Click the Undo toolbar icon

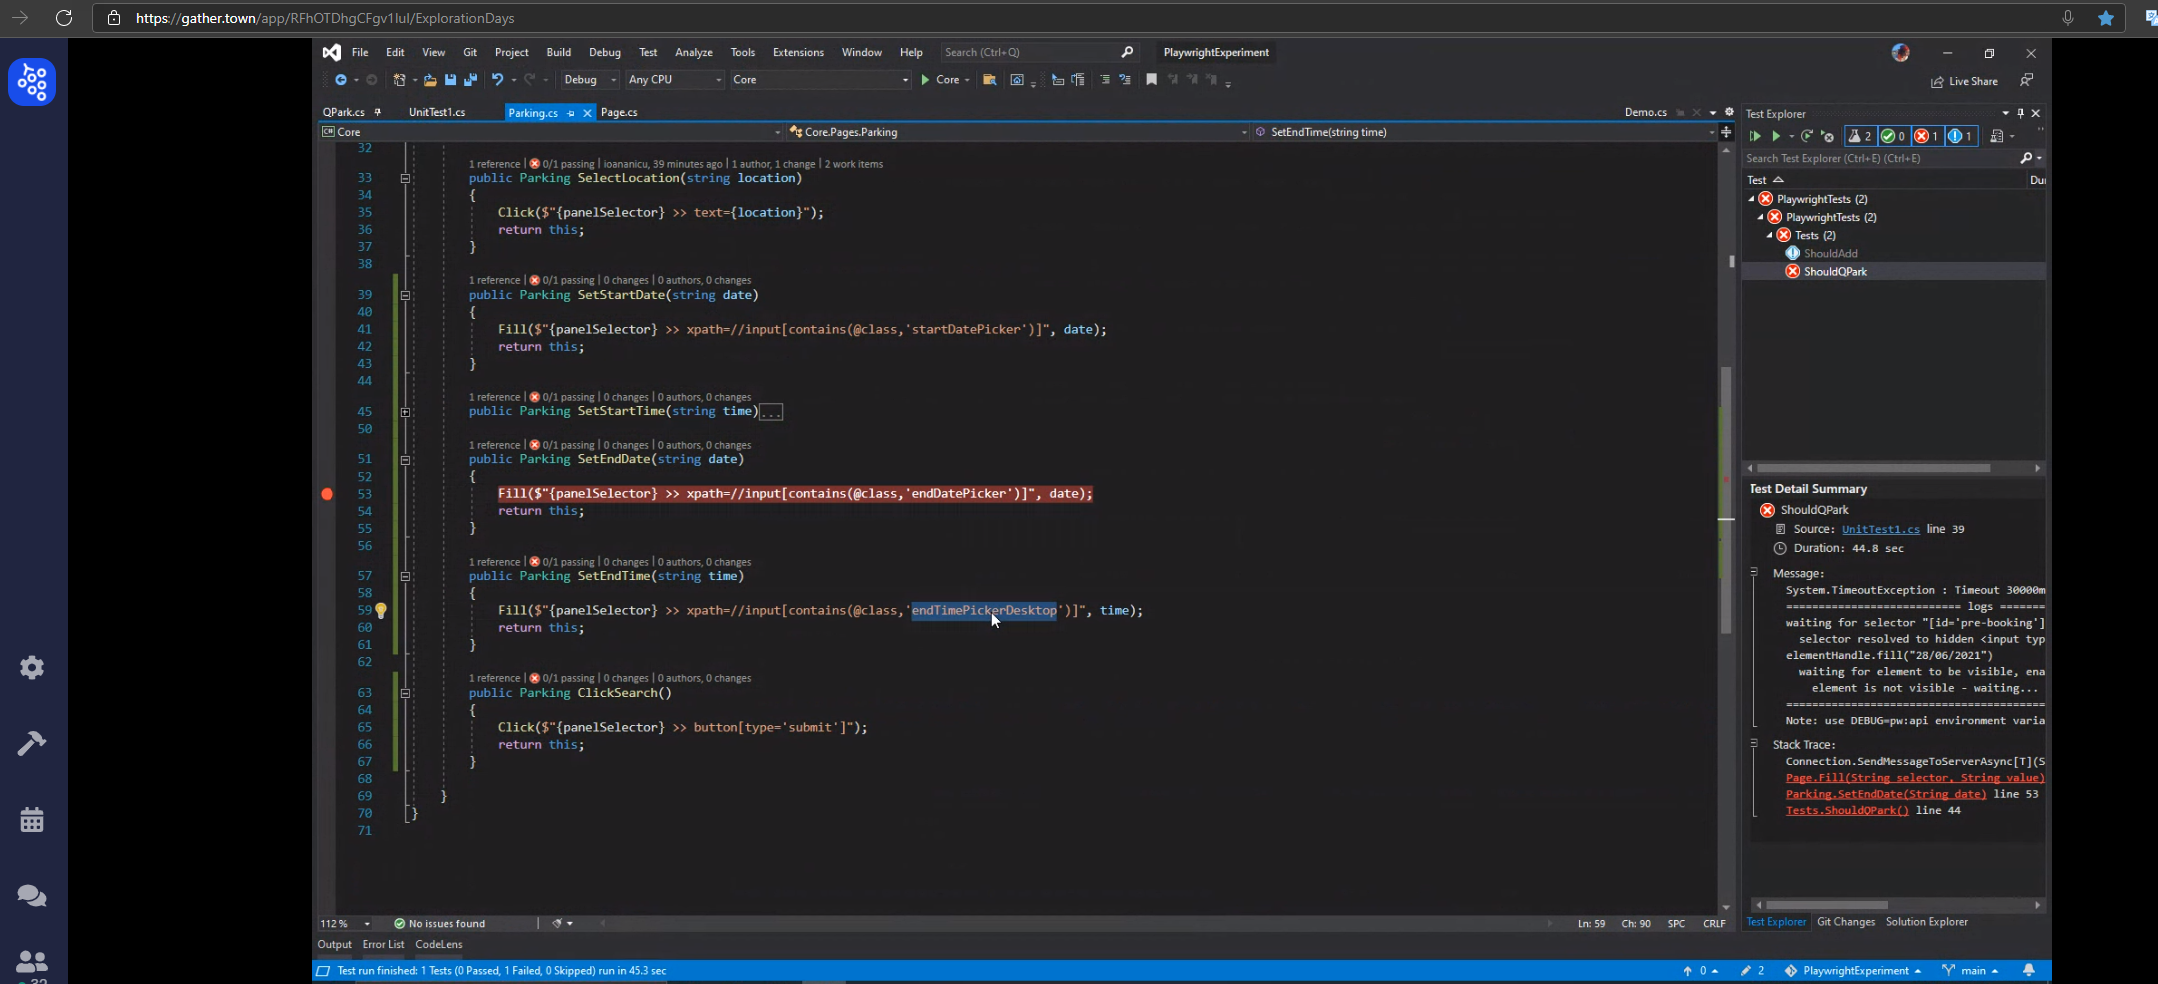click(497, 80)
